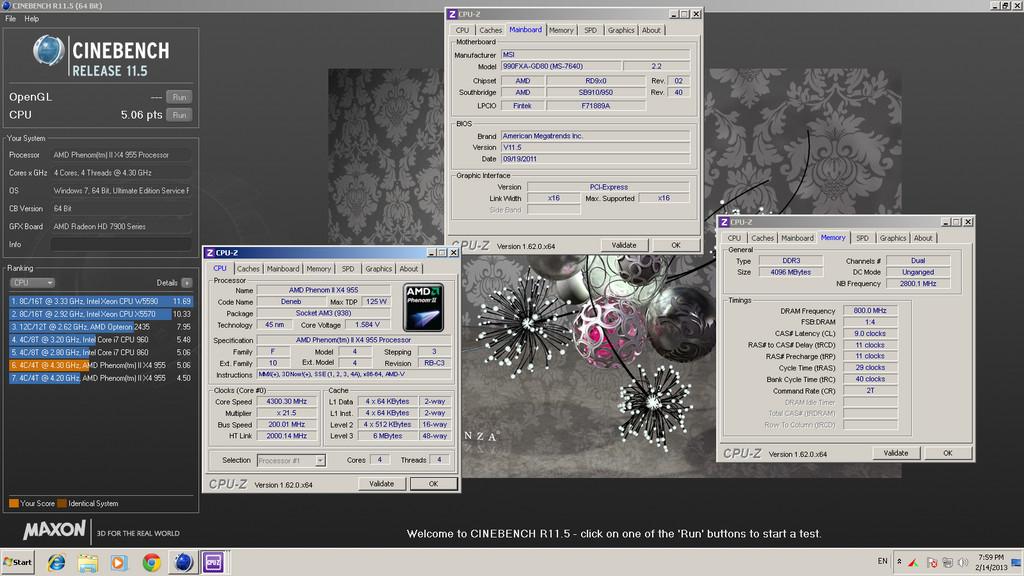The height and width of the screenshot is (576, 1024).
Task: Click the Show desktop button
Action: tap(1017, 562)
